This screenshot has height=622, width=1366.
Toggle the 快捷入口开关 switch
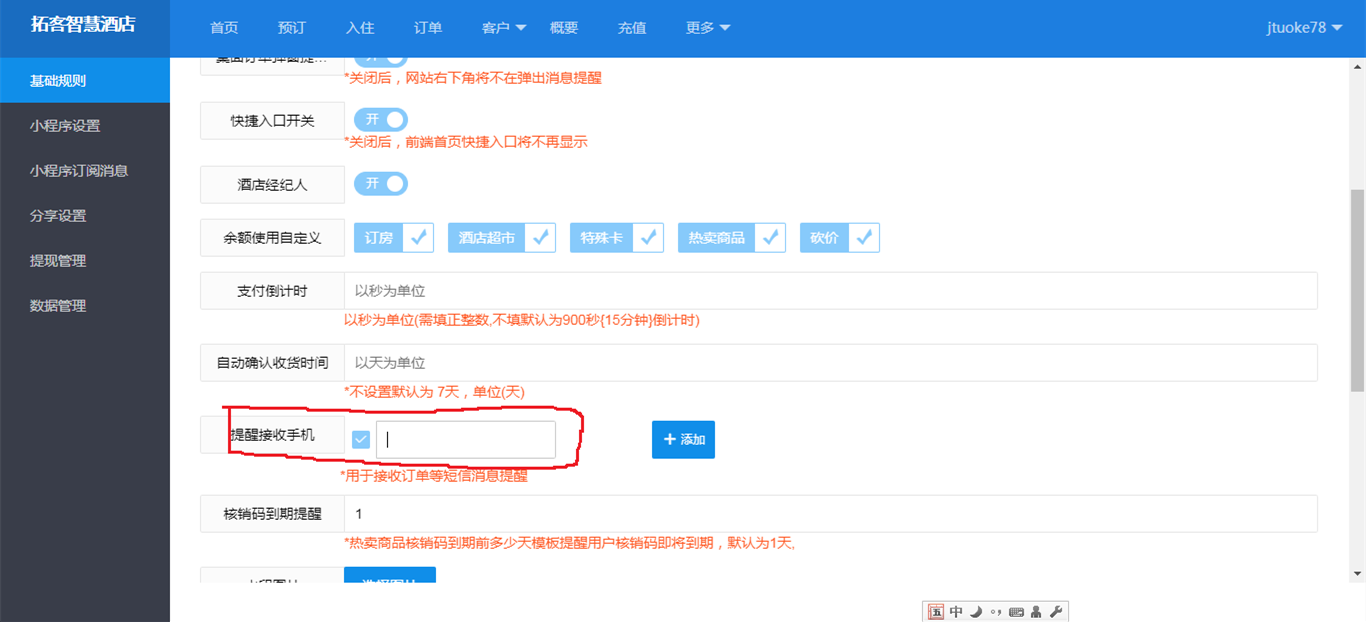(381, 120)
